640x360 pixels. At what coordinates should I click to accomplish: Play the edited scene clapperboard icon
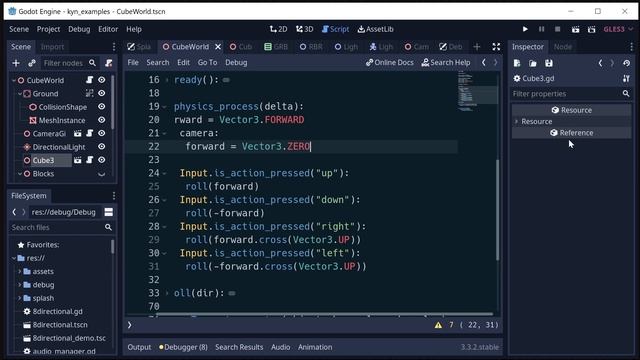click(575, 29)
